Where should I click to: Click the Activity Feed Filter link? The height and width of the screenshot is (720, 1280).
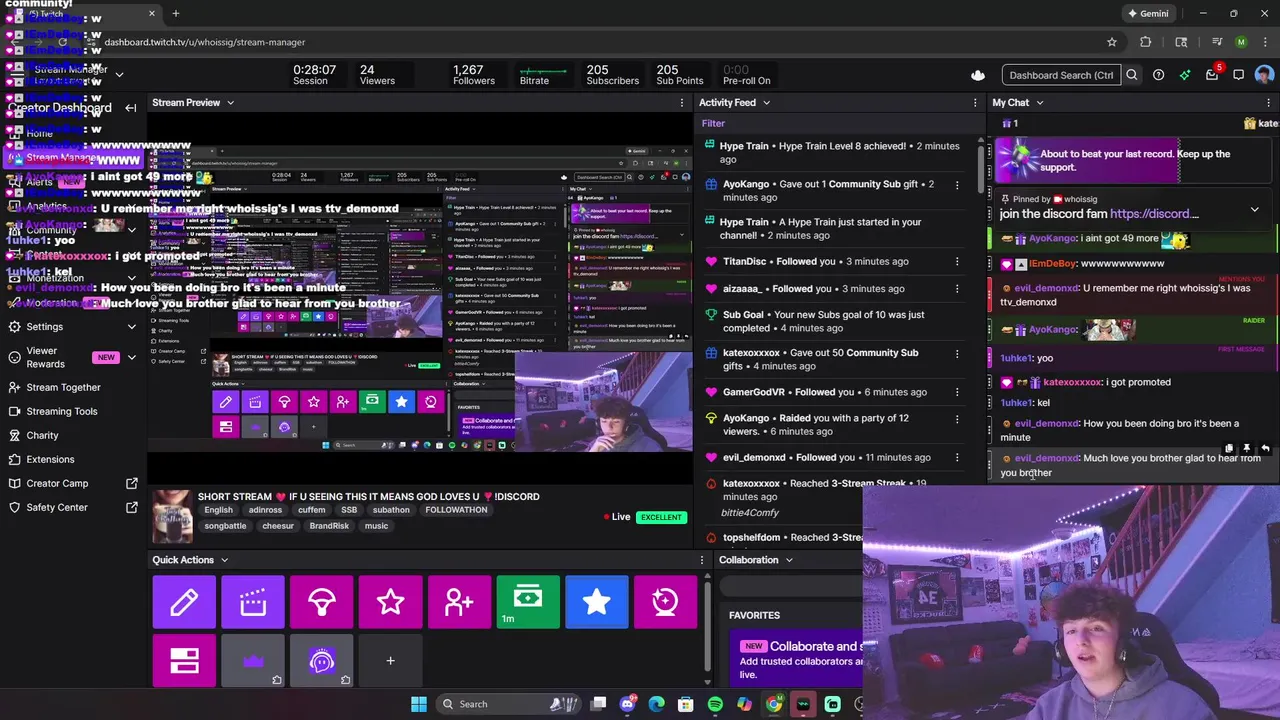point(713,124)
